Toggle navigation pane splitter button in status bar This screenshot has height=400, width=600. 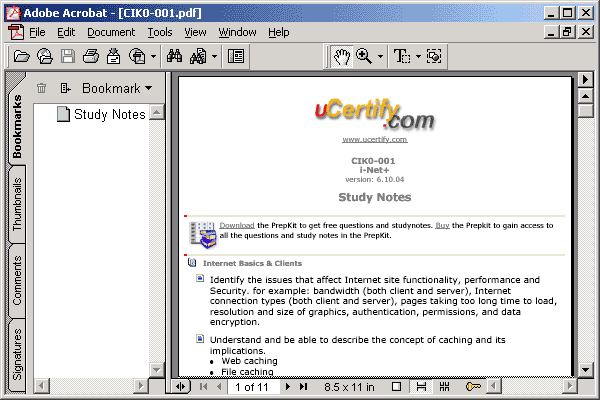point(180,387)
